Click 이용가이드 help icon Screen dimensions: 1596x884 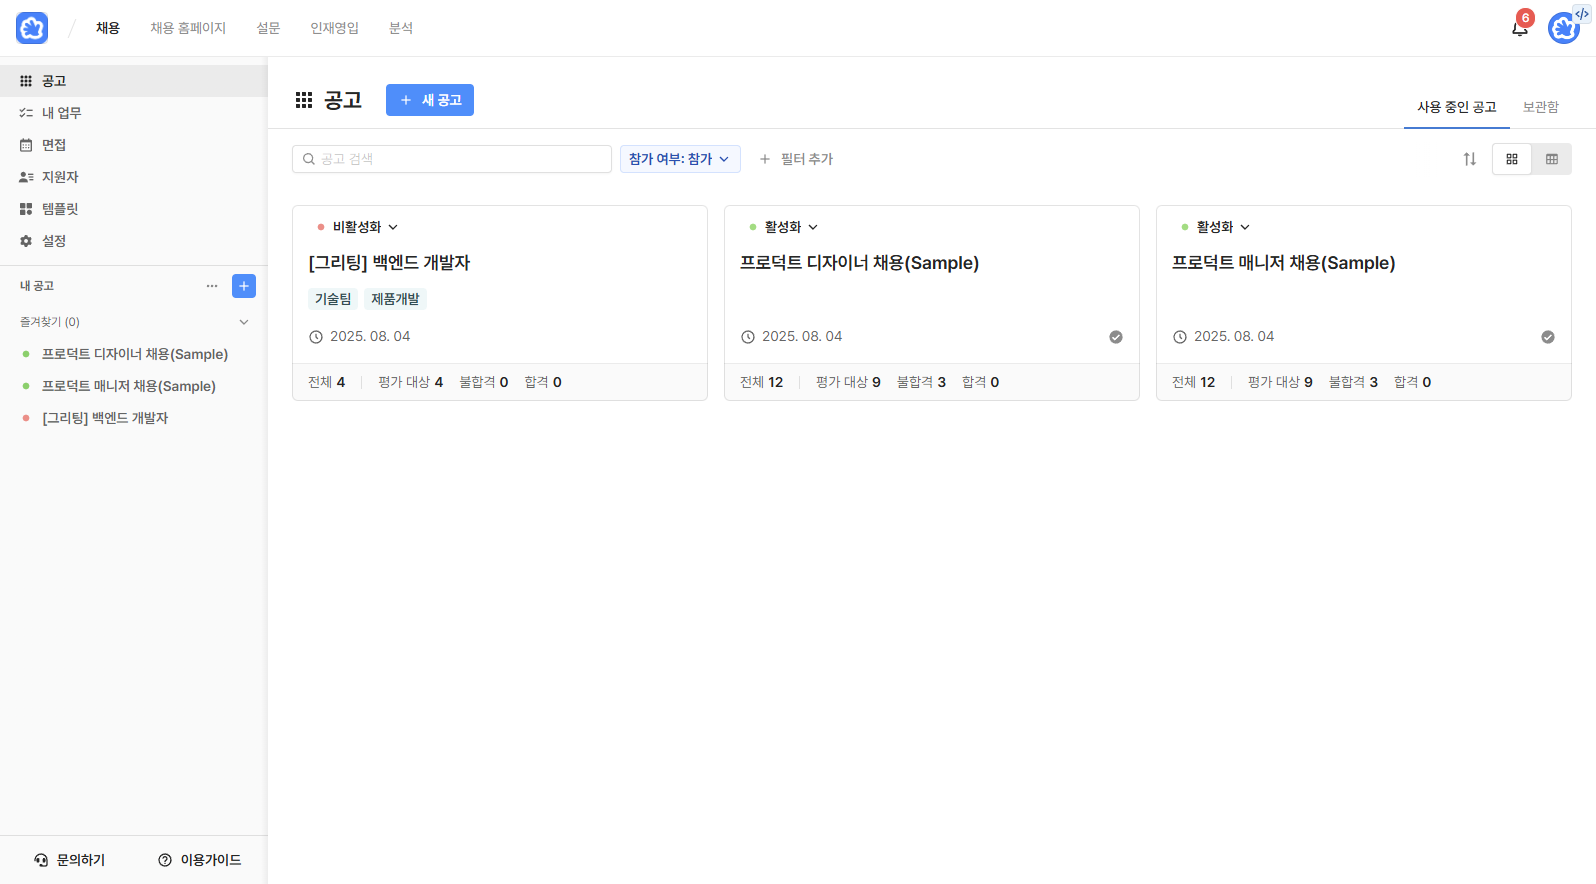[165, 860]
